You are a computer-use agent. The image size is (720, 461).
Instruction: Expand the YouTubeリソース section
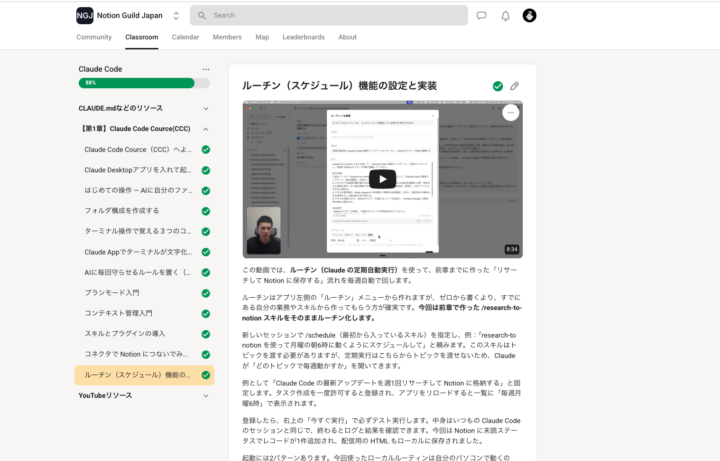[x=144, y=396]
